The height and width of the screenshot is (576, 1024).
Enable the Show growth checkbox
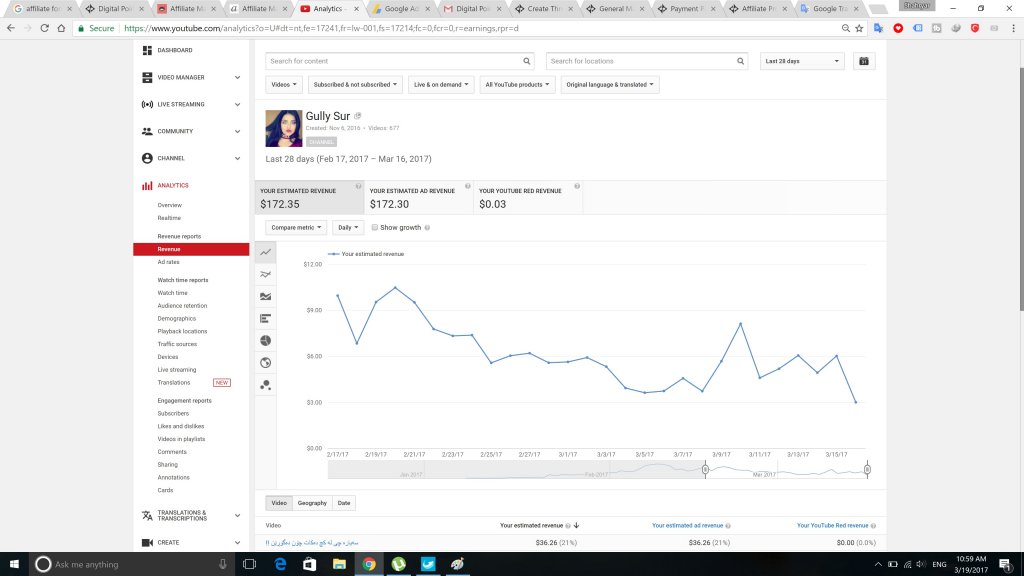coord(375,228)
